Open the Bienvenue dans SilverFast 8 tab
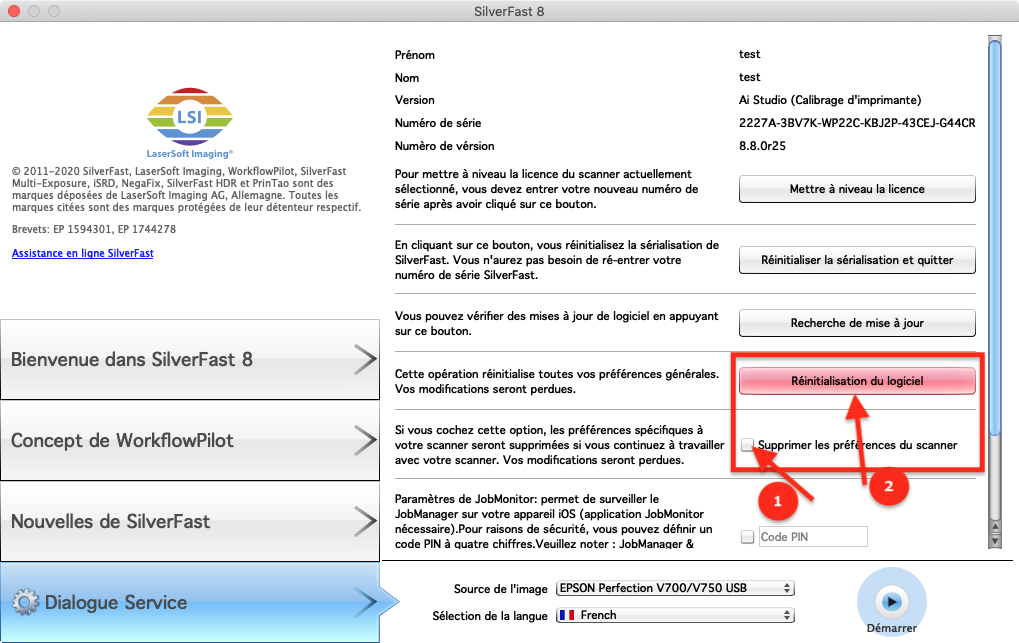Screen dimensions: 1019x643 [190, 360]
